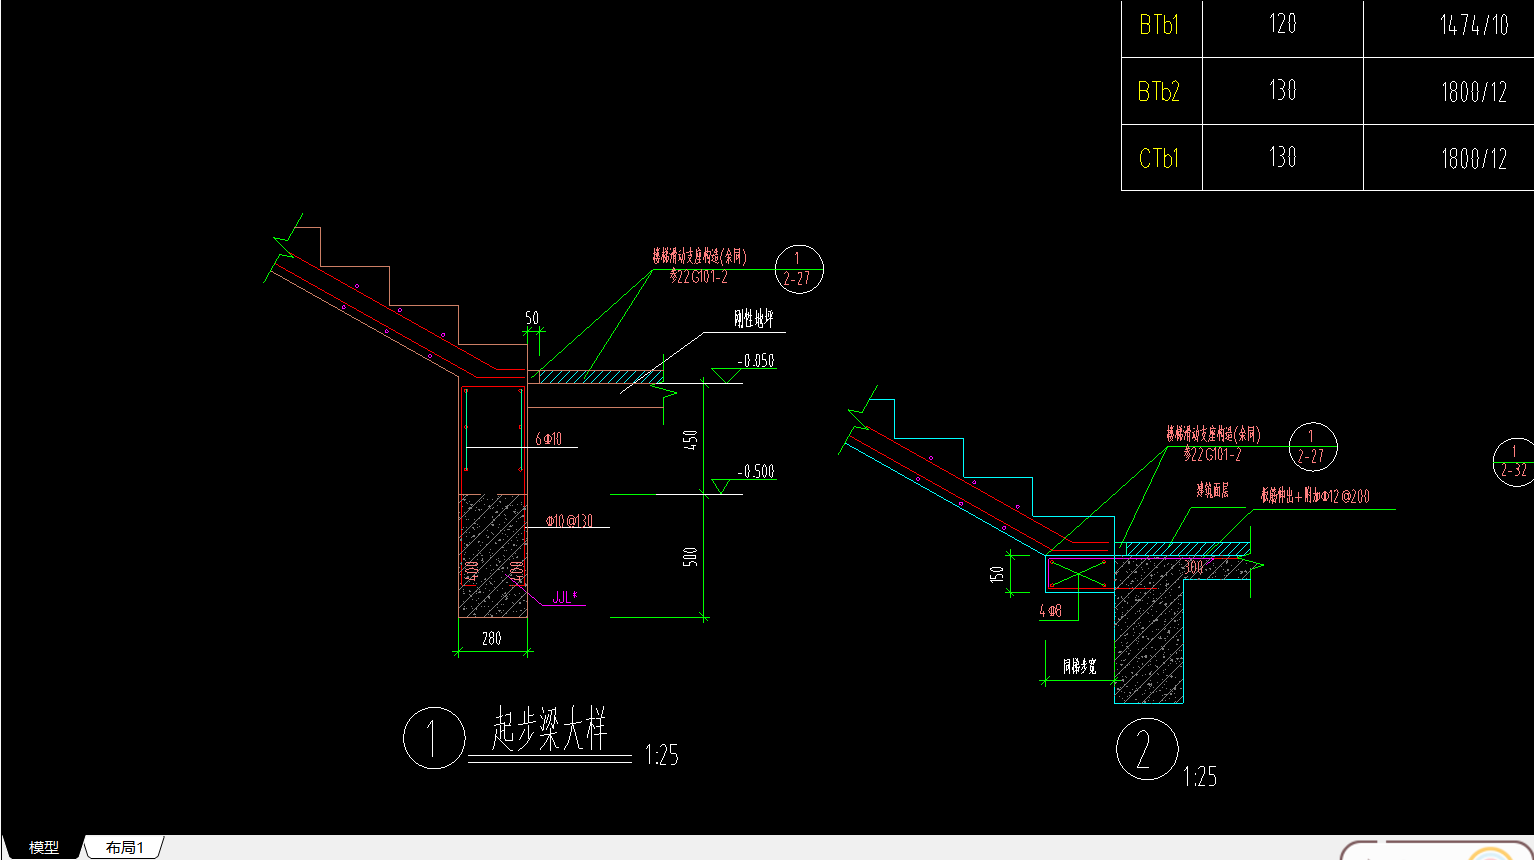Select the 板筋伸出+附加Φ12@200 annotation
Image resolution: width=1534 pixels, height=860 pixels.
1315,496
